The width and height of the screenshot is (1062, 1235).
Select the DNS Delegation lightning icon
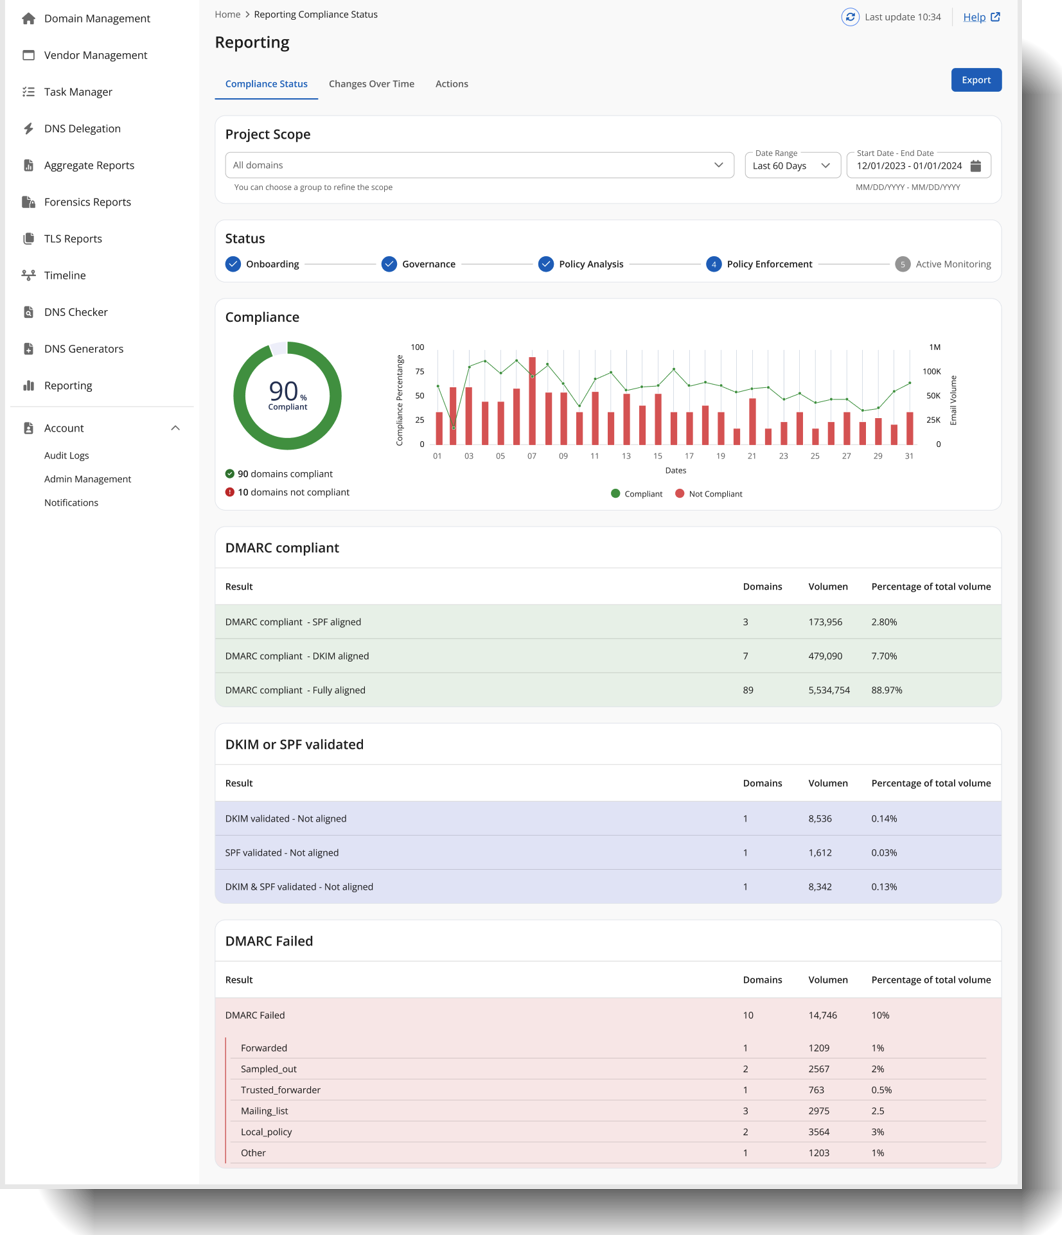coord(29,128)
